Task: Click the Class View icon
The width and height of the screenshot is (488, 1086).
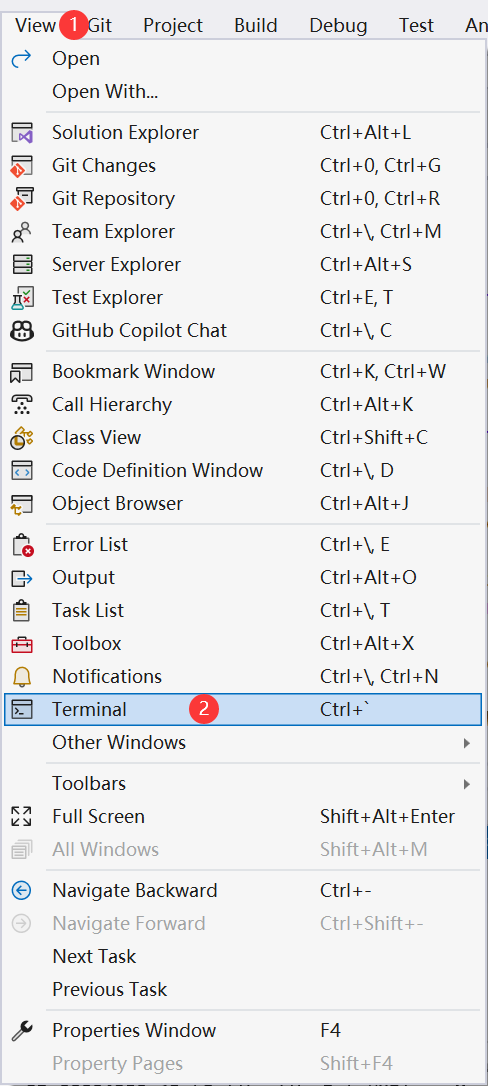Action: point(22,438)
